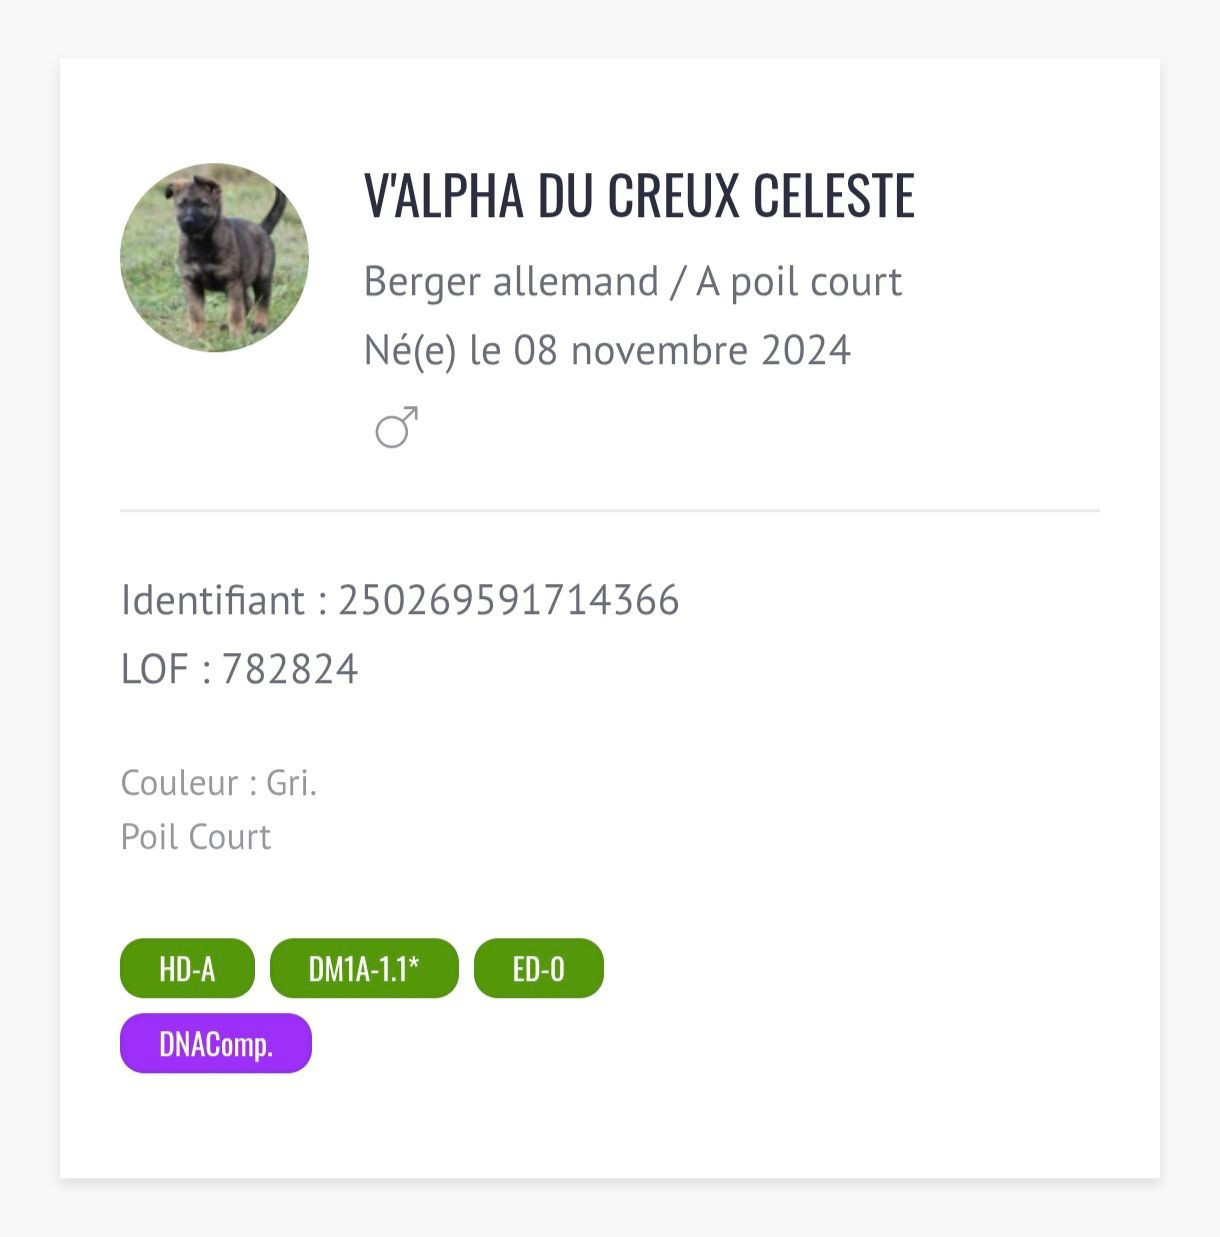Click the puppy profile photo
The image size is (1220, 1237).
pos(214,258)
